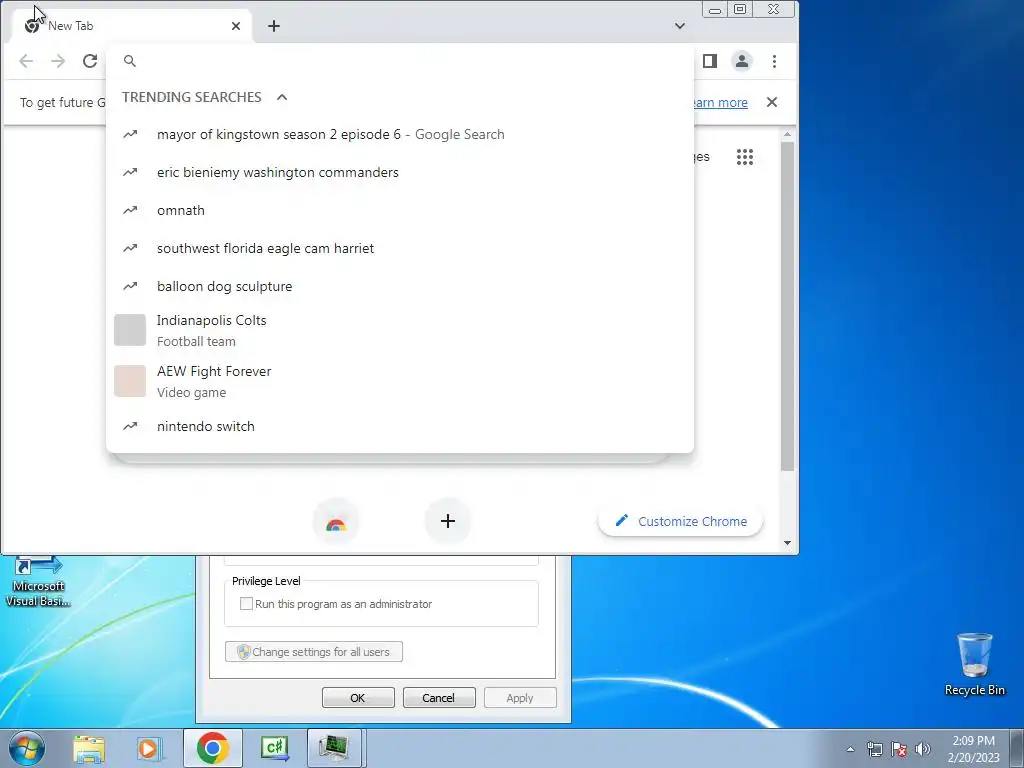1024x768 pixels.
Task: Select the Indianapolis Colts suggestion
Action: [x=400, y=330]
